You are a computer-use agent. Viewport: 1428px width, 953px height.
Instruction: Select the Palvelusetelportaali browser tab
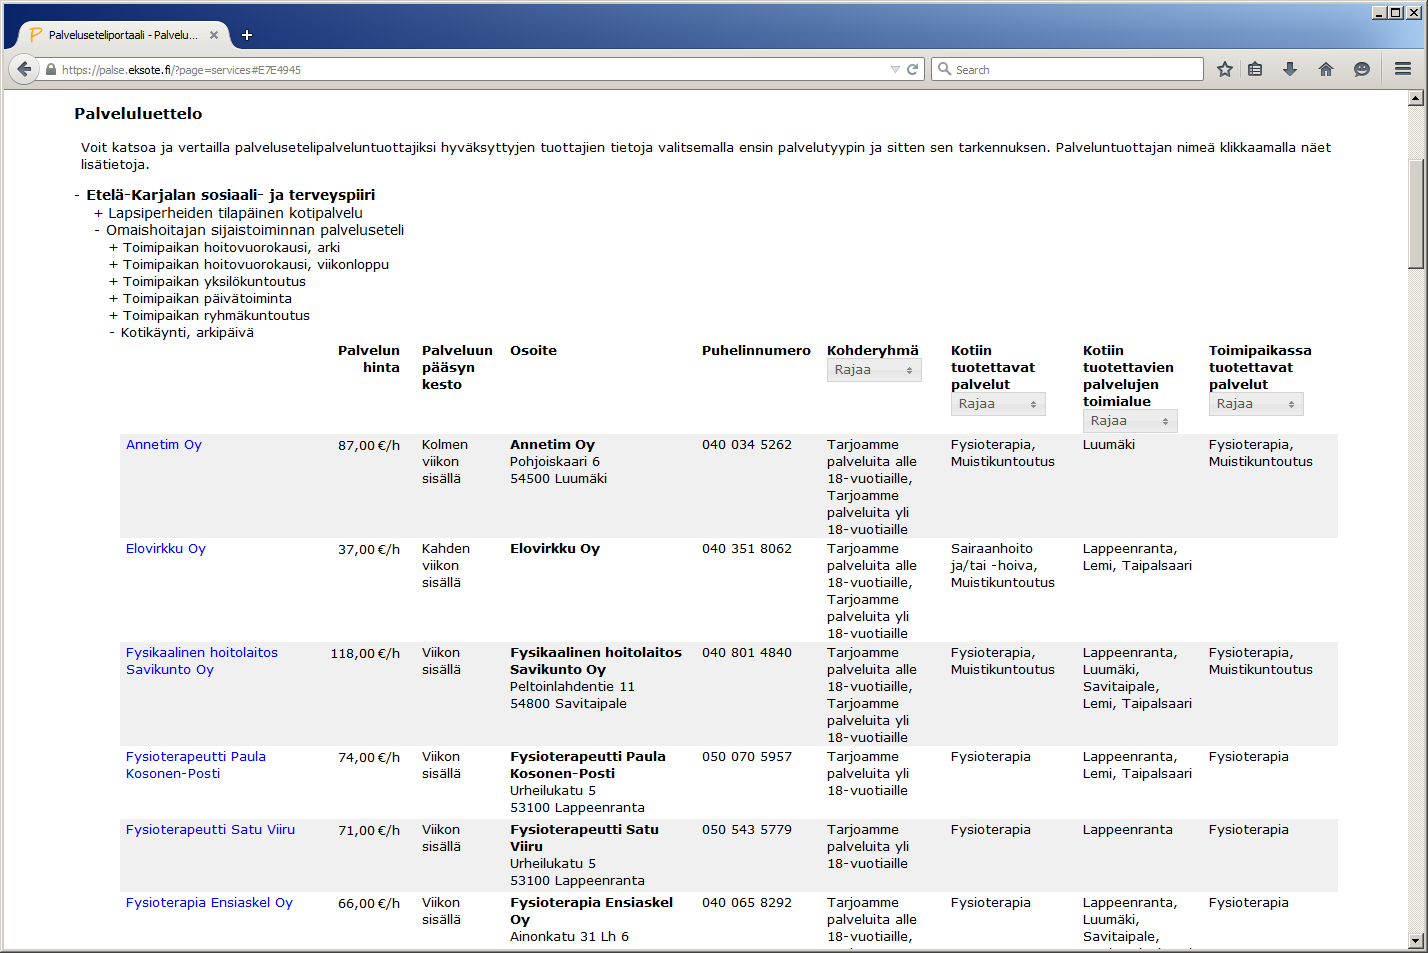click(x=122, y=35)
